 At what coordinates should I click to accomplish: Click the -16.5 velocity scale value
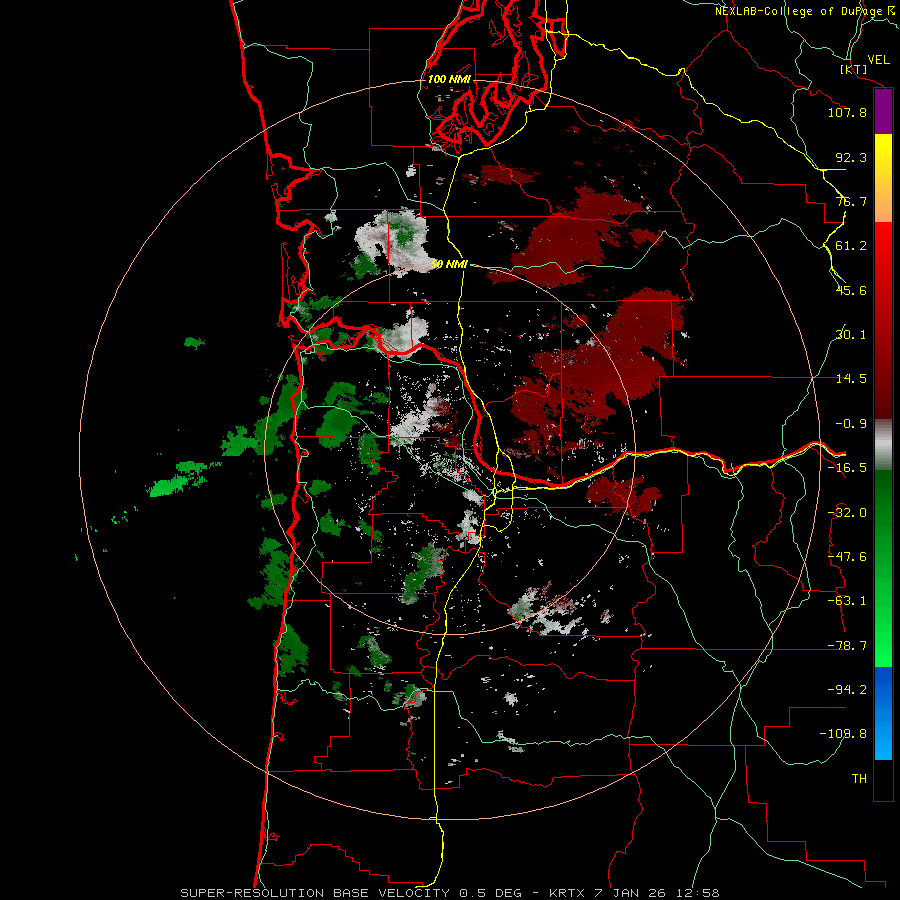click(x=847, y=468)
